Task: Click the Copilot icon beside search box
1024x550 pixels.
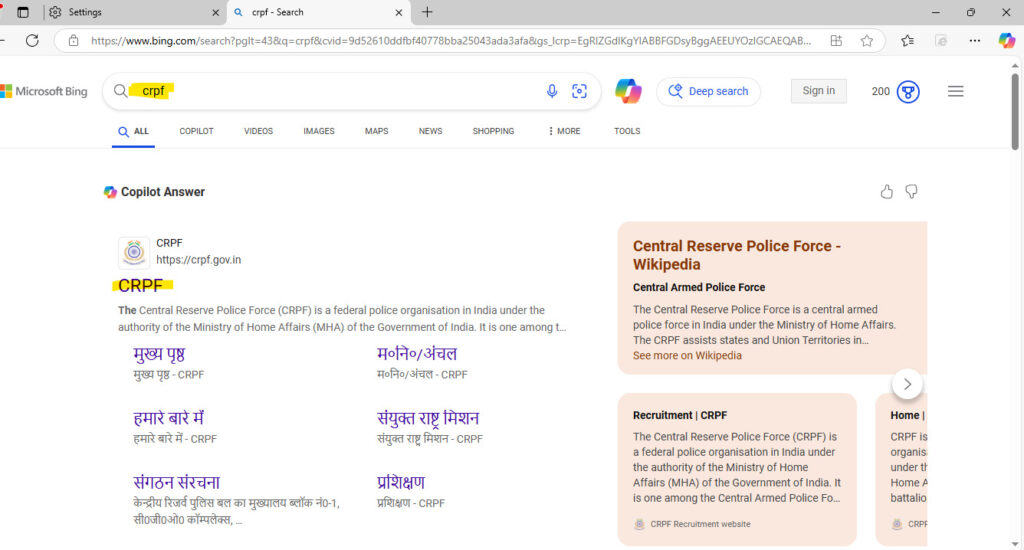Action: click(628, 91)
